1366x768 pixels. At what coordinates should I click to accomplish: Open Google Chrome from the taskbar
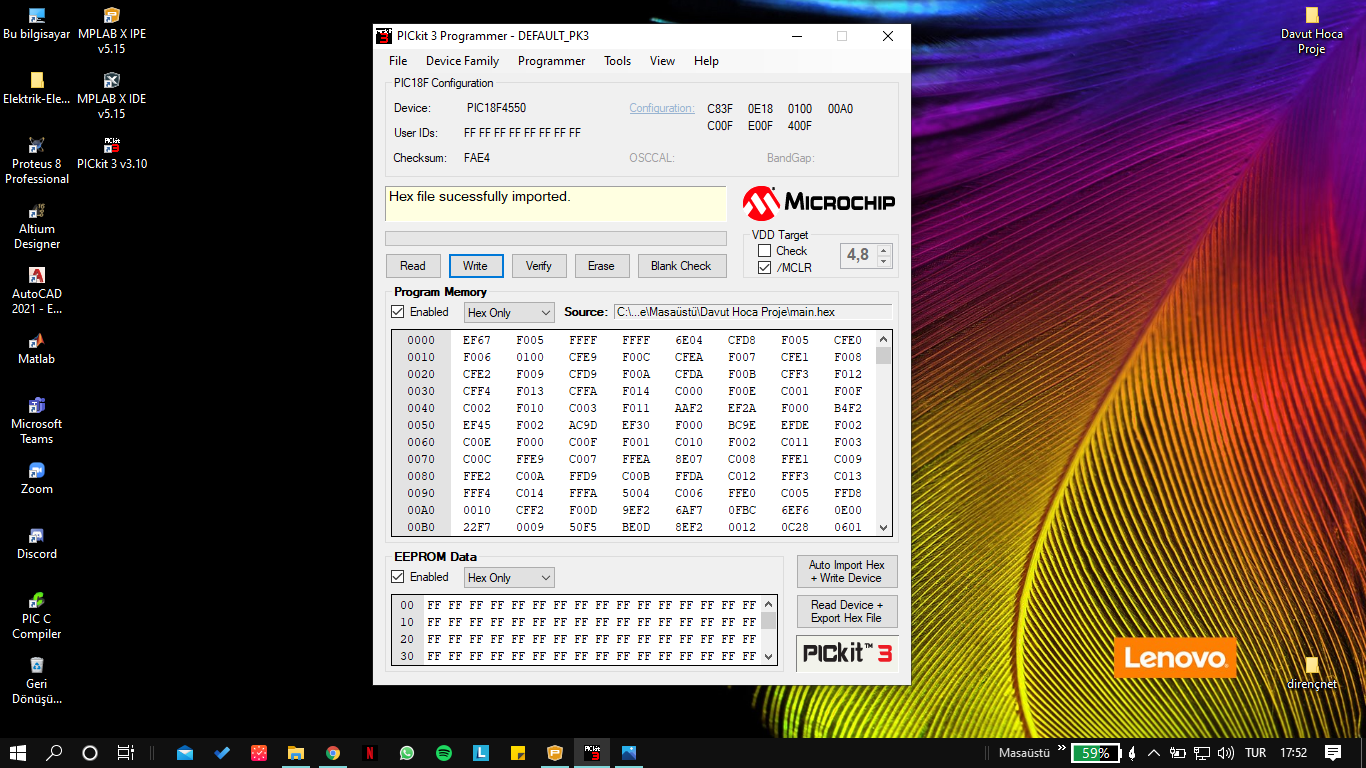click(x=332, y=753)
